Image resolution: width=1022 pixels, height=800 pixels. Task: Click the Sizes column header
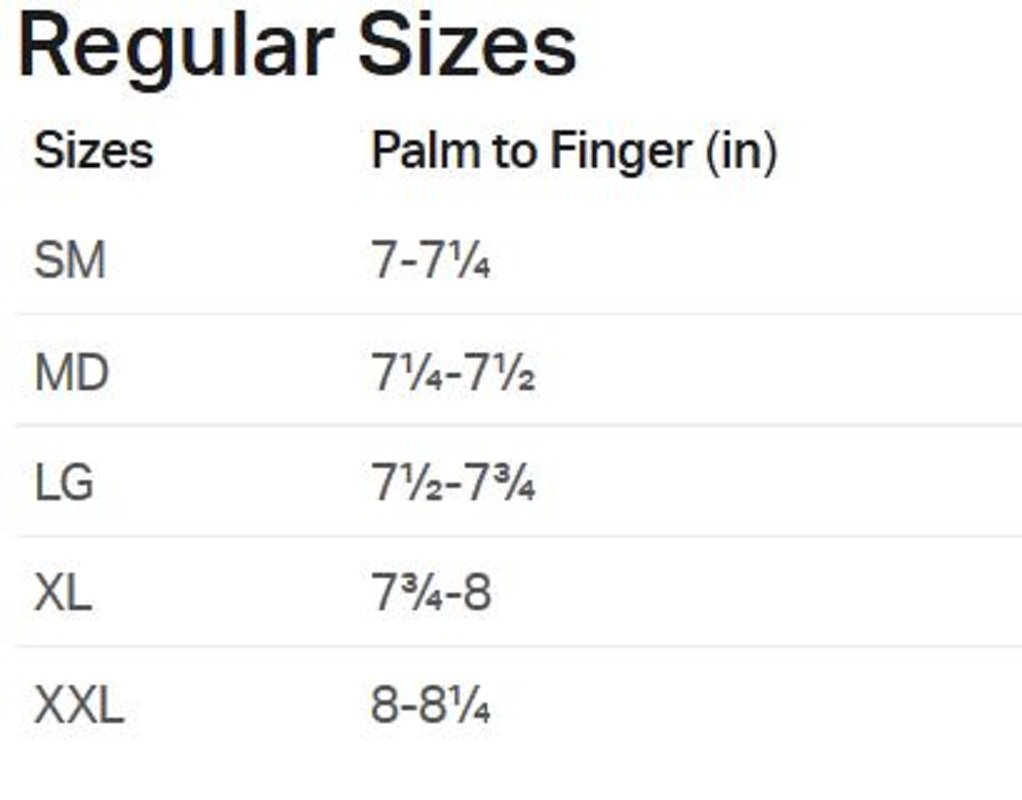[93, 151]
